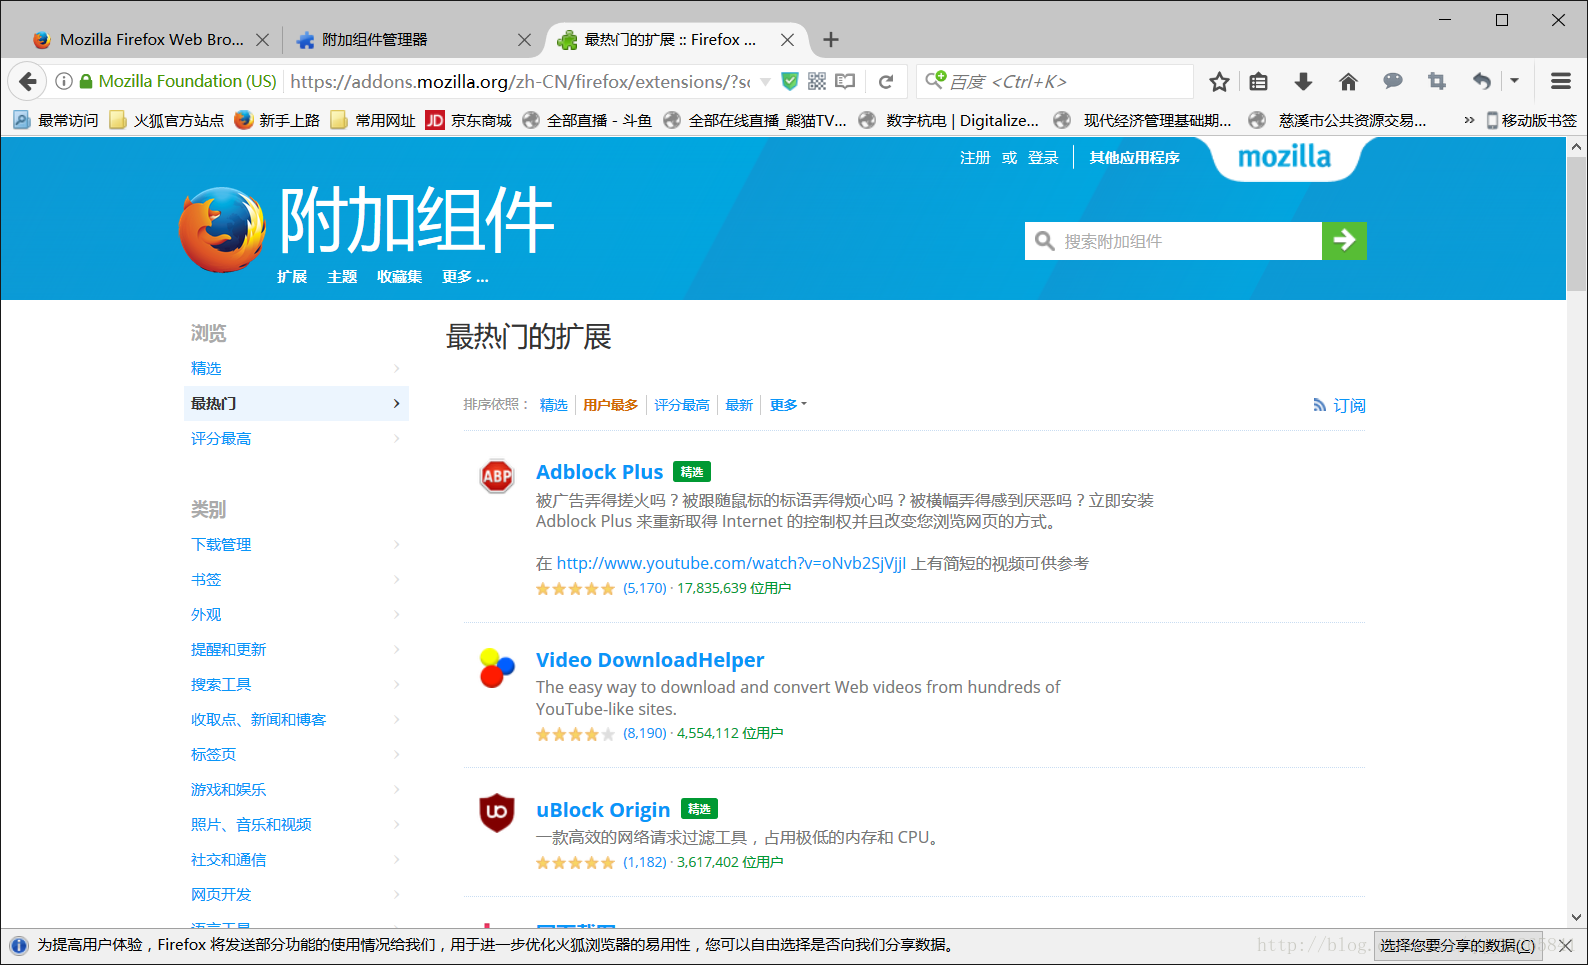Submit add-on search with the green arrow
The height and width of the screenshot is (965, 1588).
(1344, 240)
